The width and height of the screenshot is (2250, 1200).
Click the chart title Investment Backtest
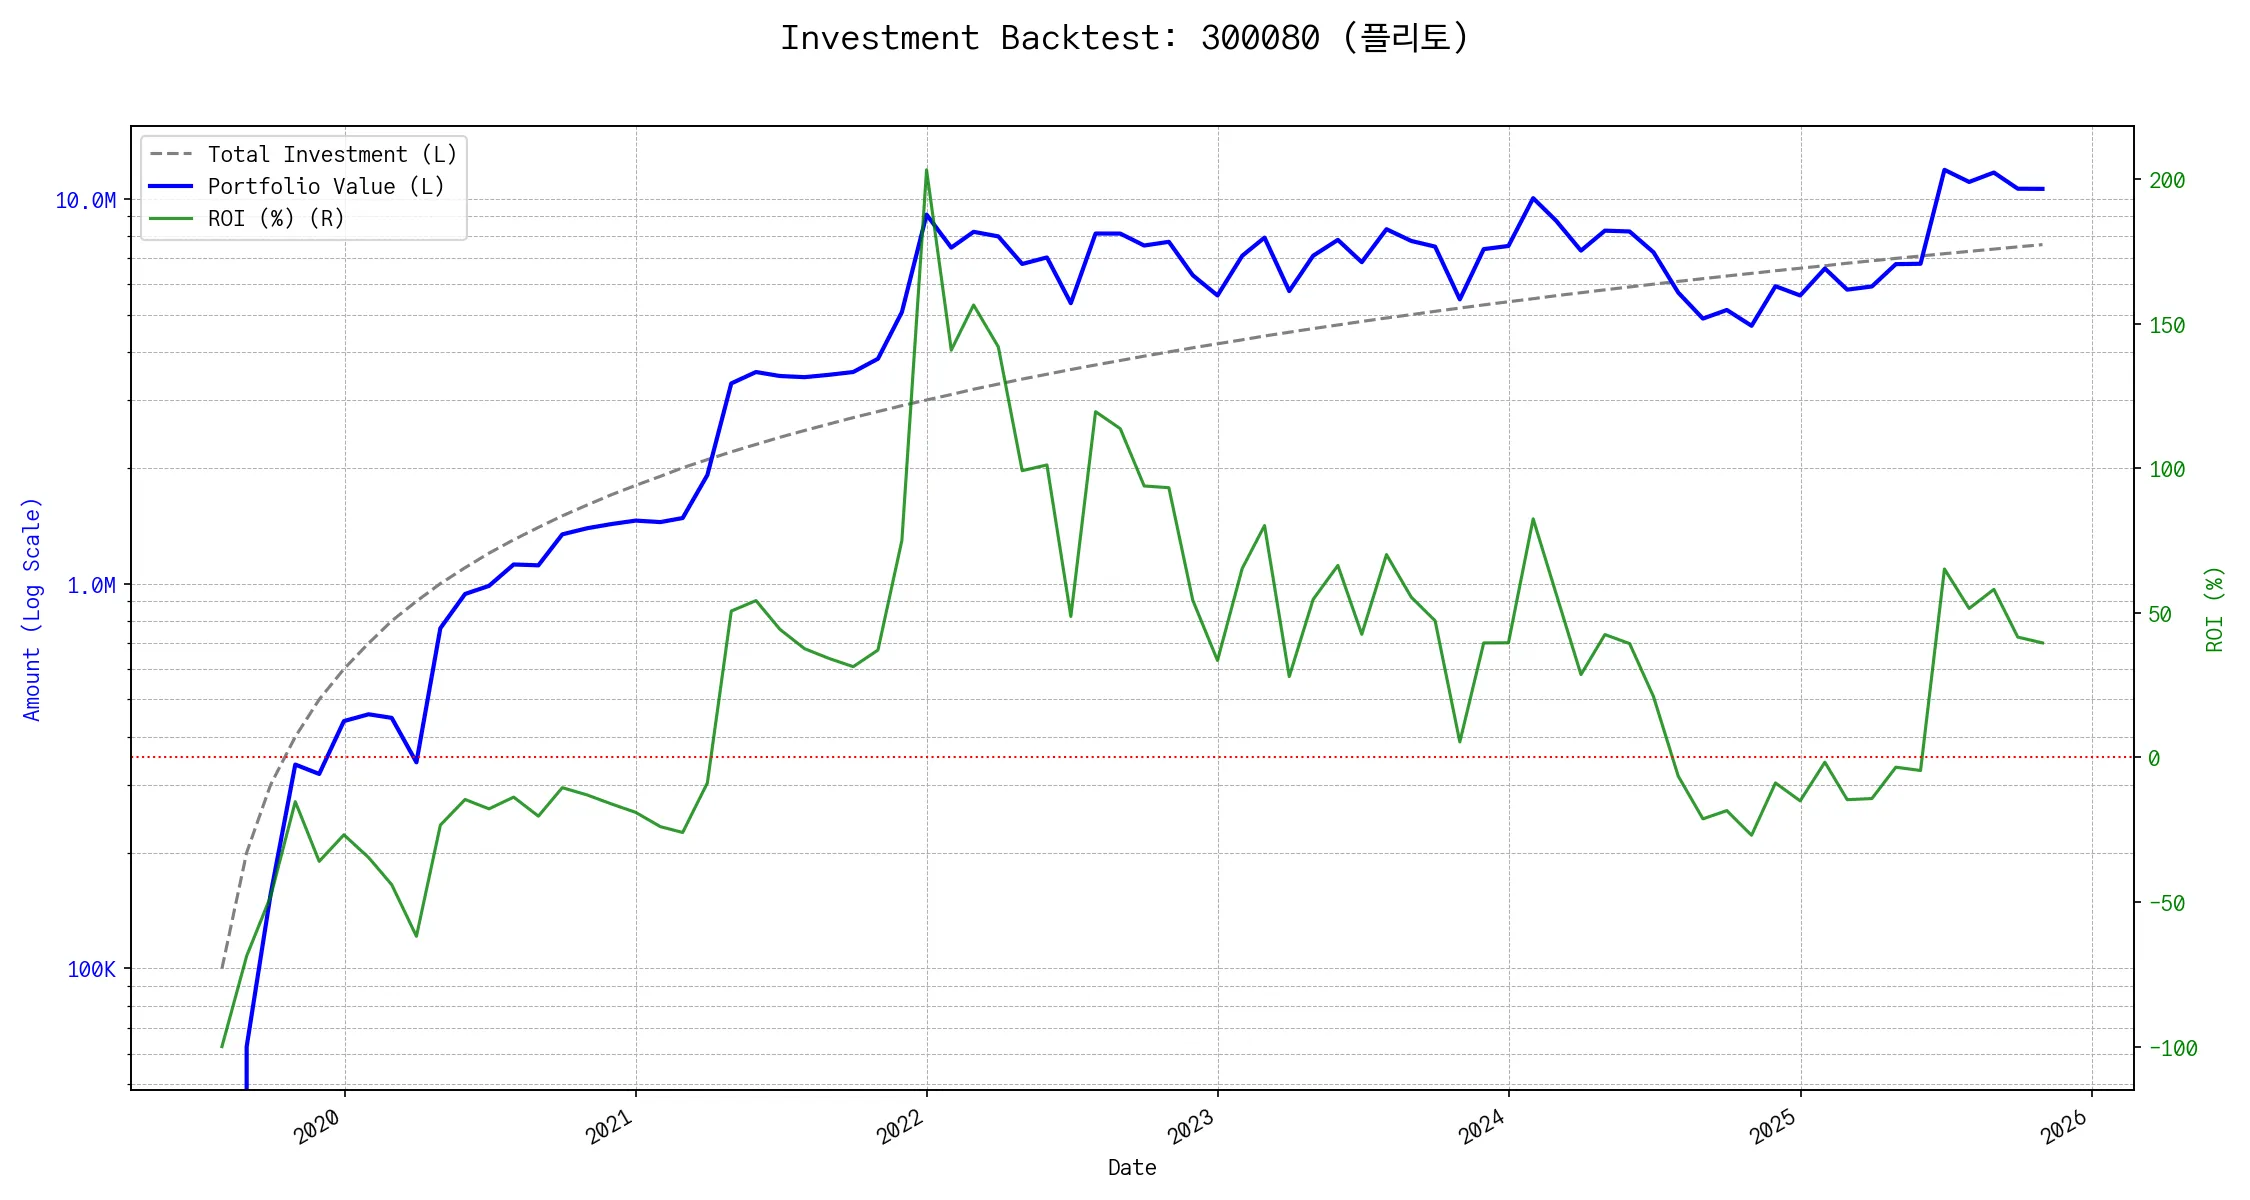1124,38
